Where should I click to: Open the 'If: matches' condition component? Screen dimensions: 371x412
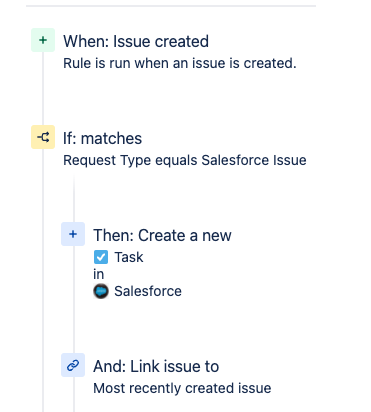(102, 138)
